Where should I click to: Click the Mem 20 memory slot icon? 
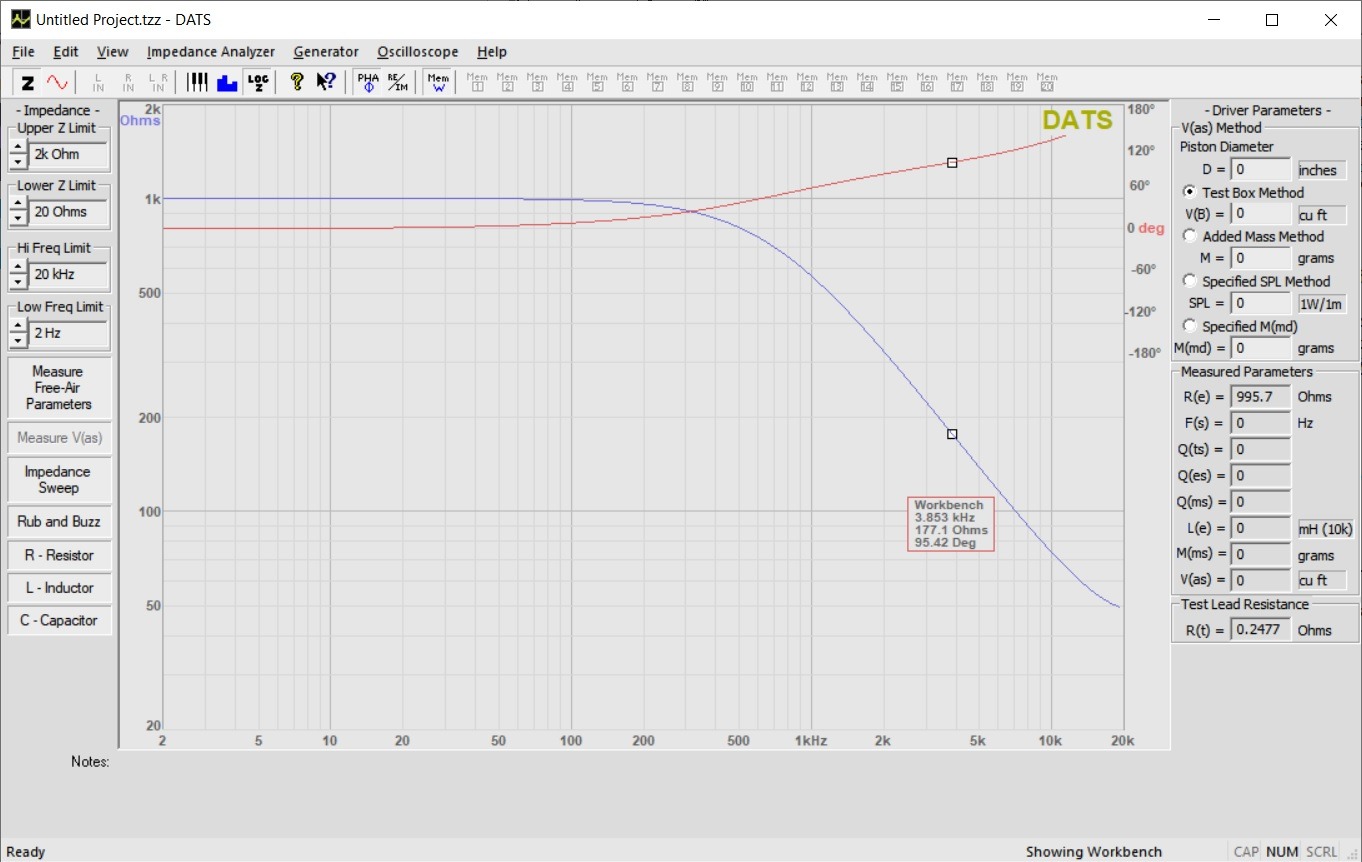pyautogui.click(x=1048, y=82)
